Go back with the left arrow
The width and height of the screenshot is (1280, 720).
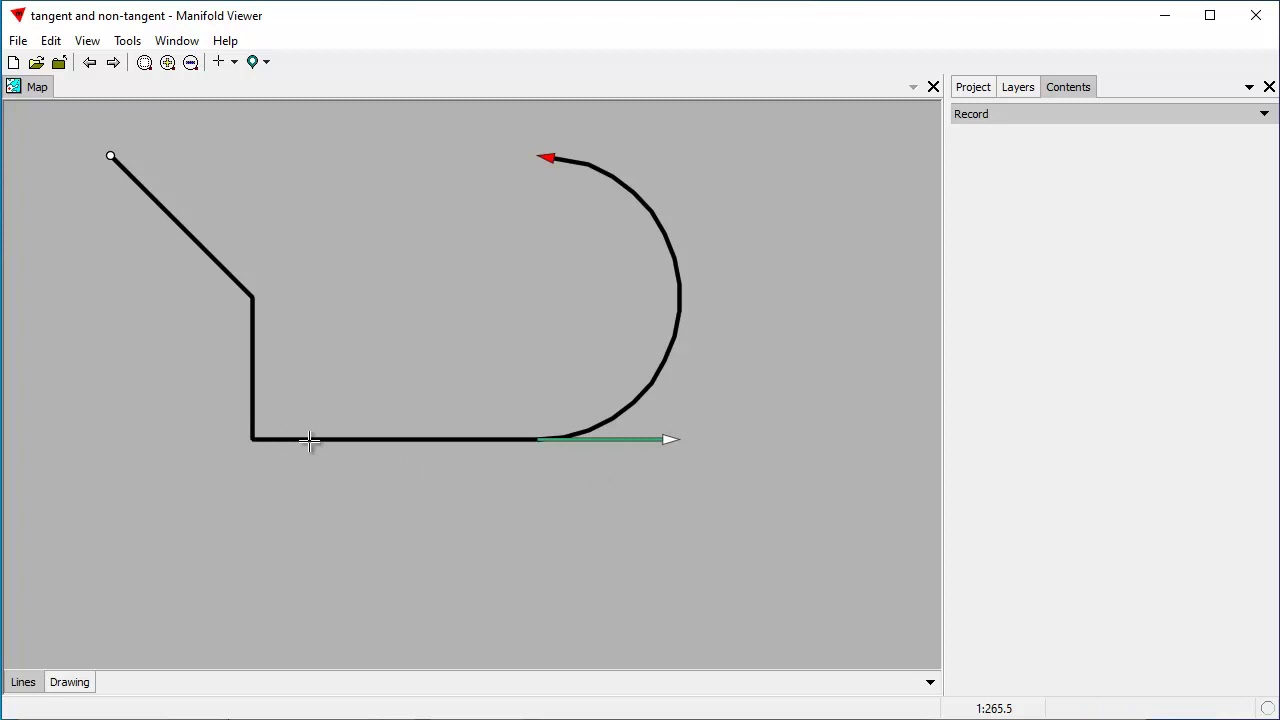(90, 62)
